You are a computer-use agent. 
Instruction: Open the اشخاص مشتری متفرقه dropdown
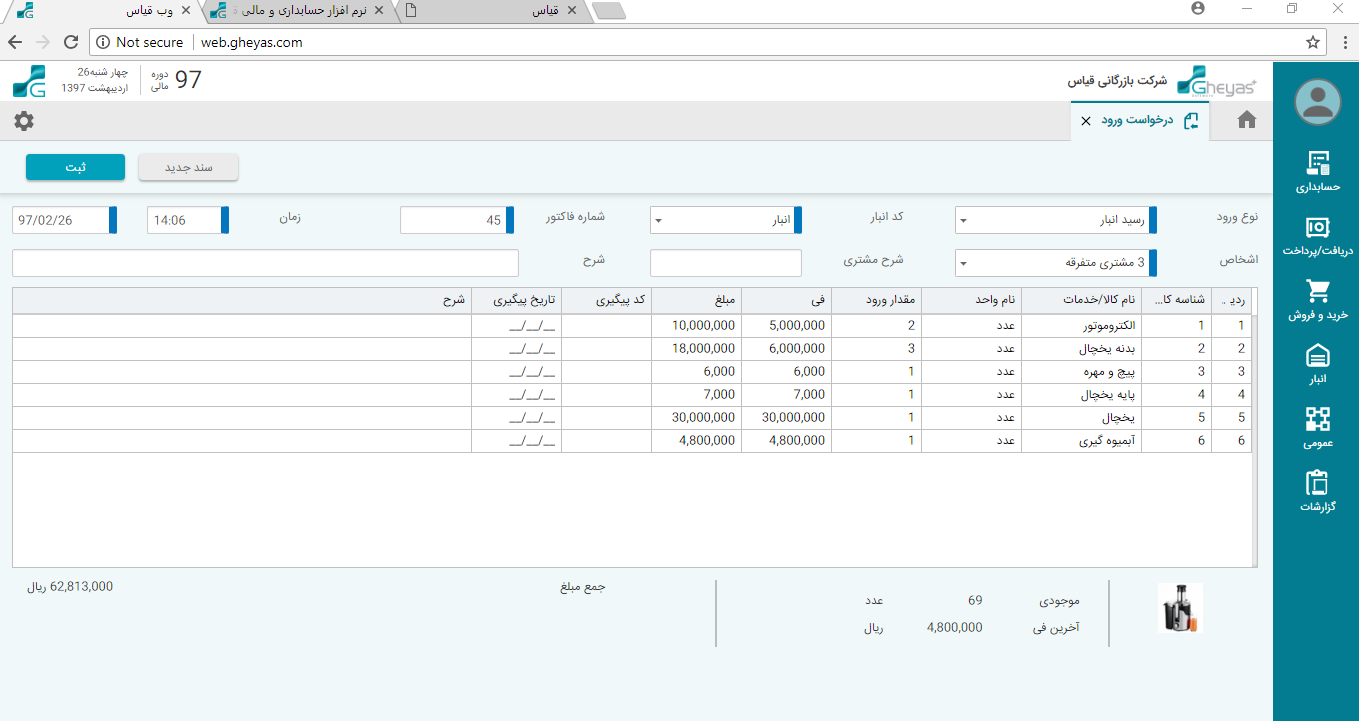[1056, 263]
